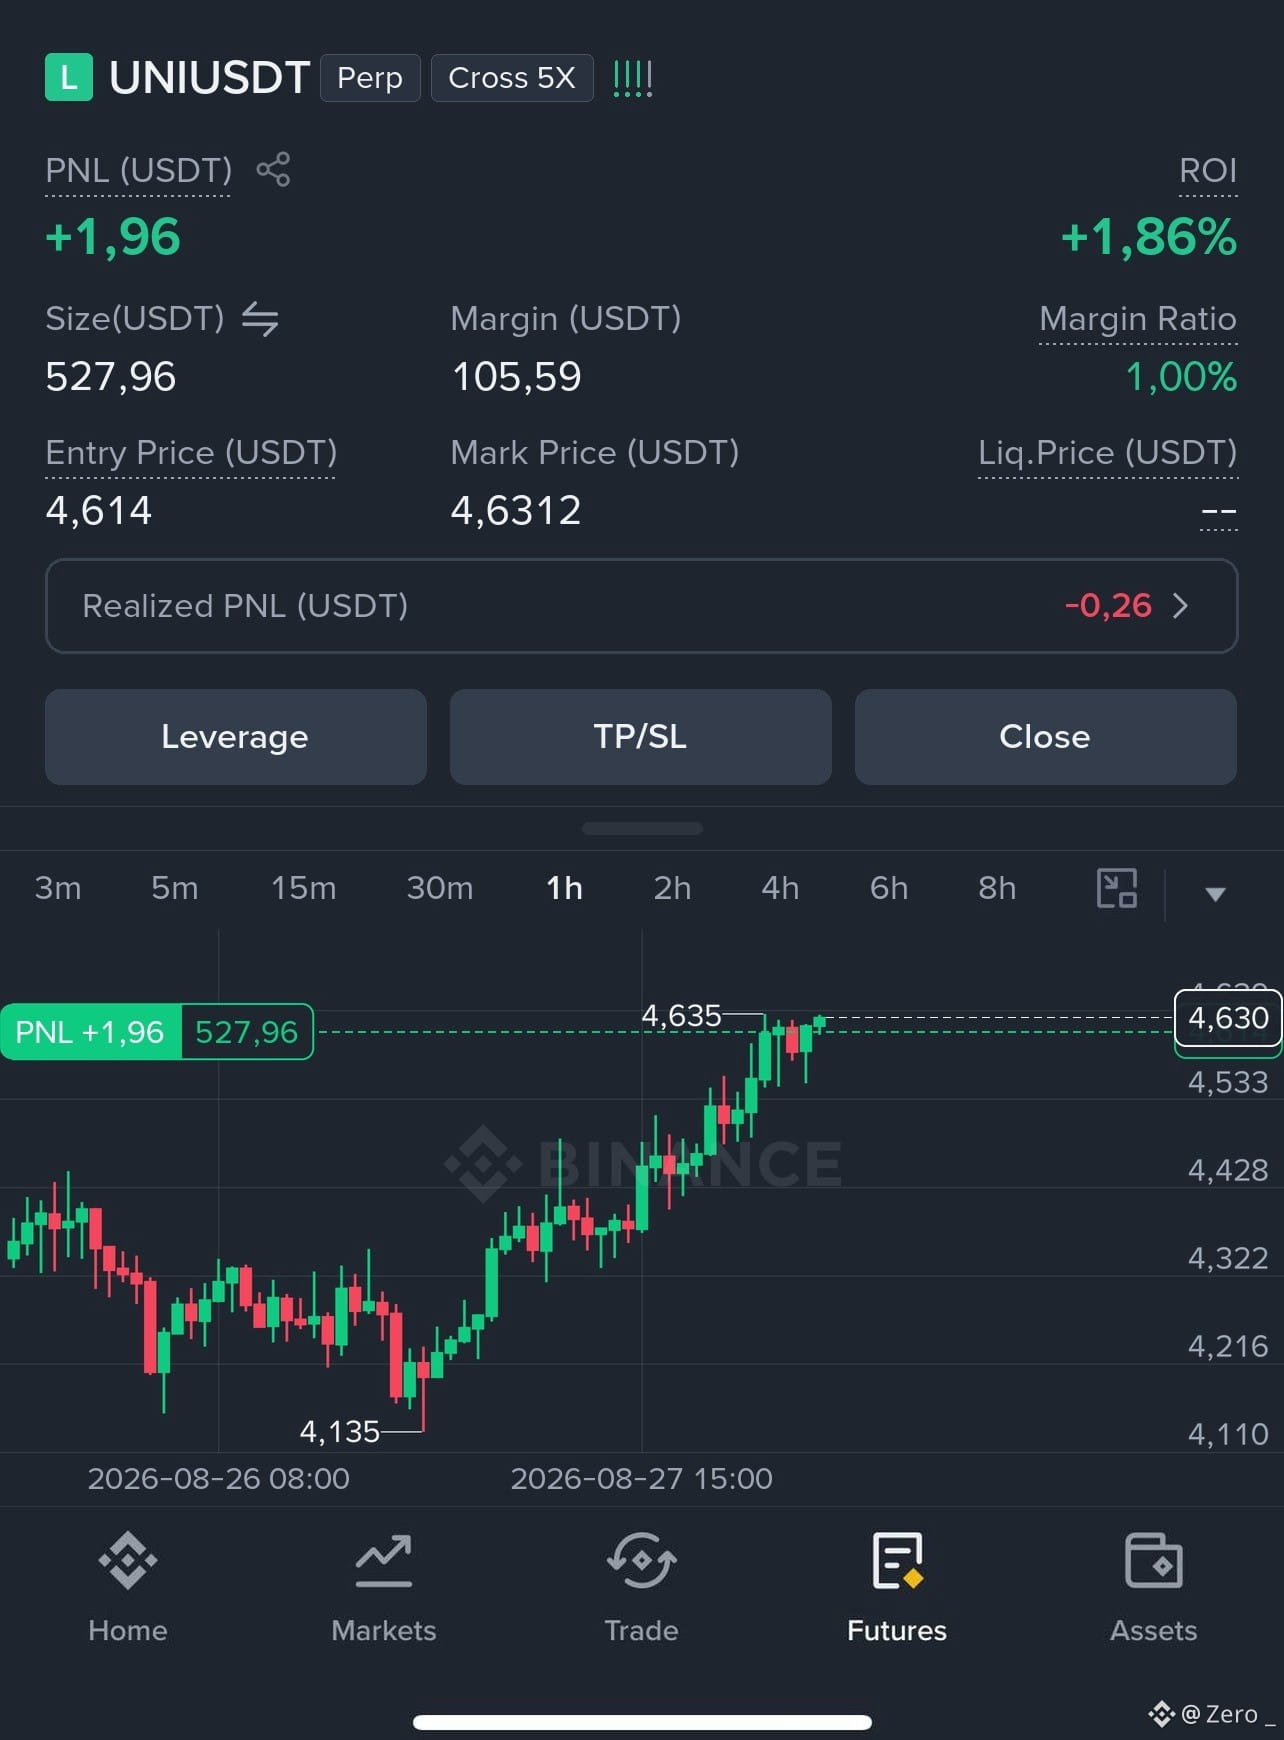Open the Leverage settings button
This screenshot has width=1284, height=1740.
pyautogui.click(x=236, y=737)
